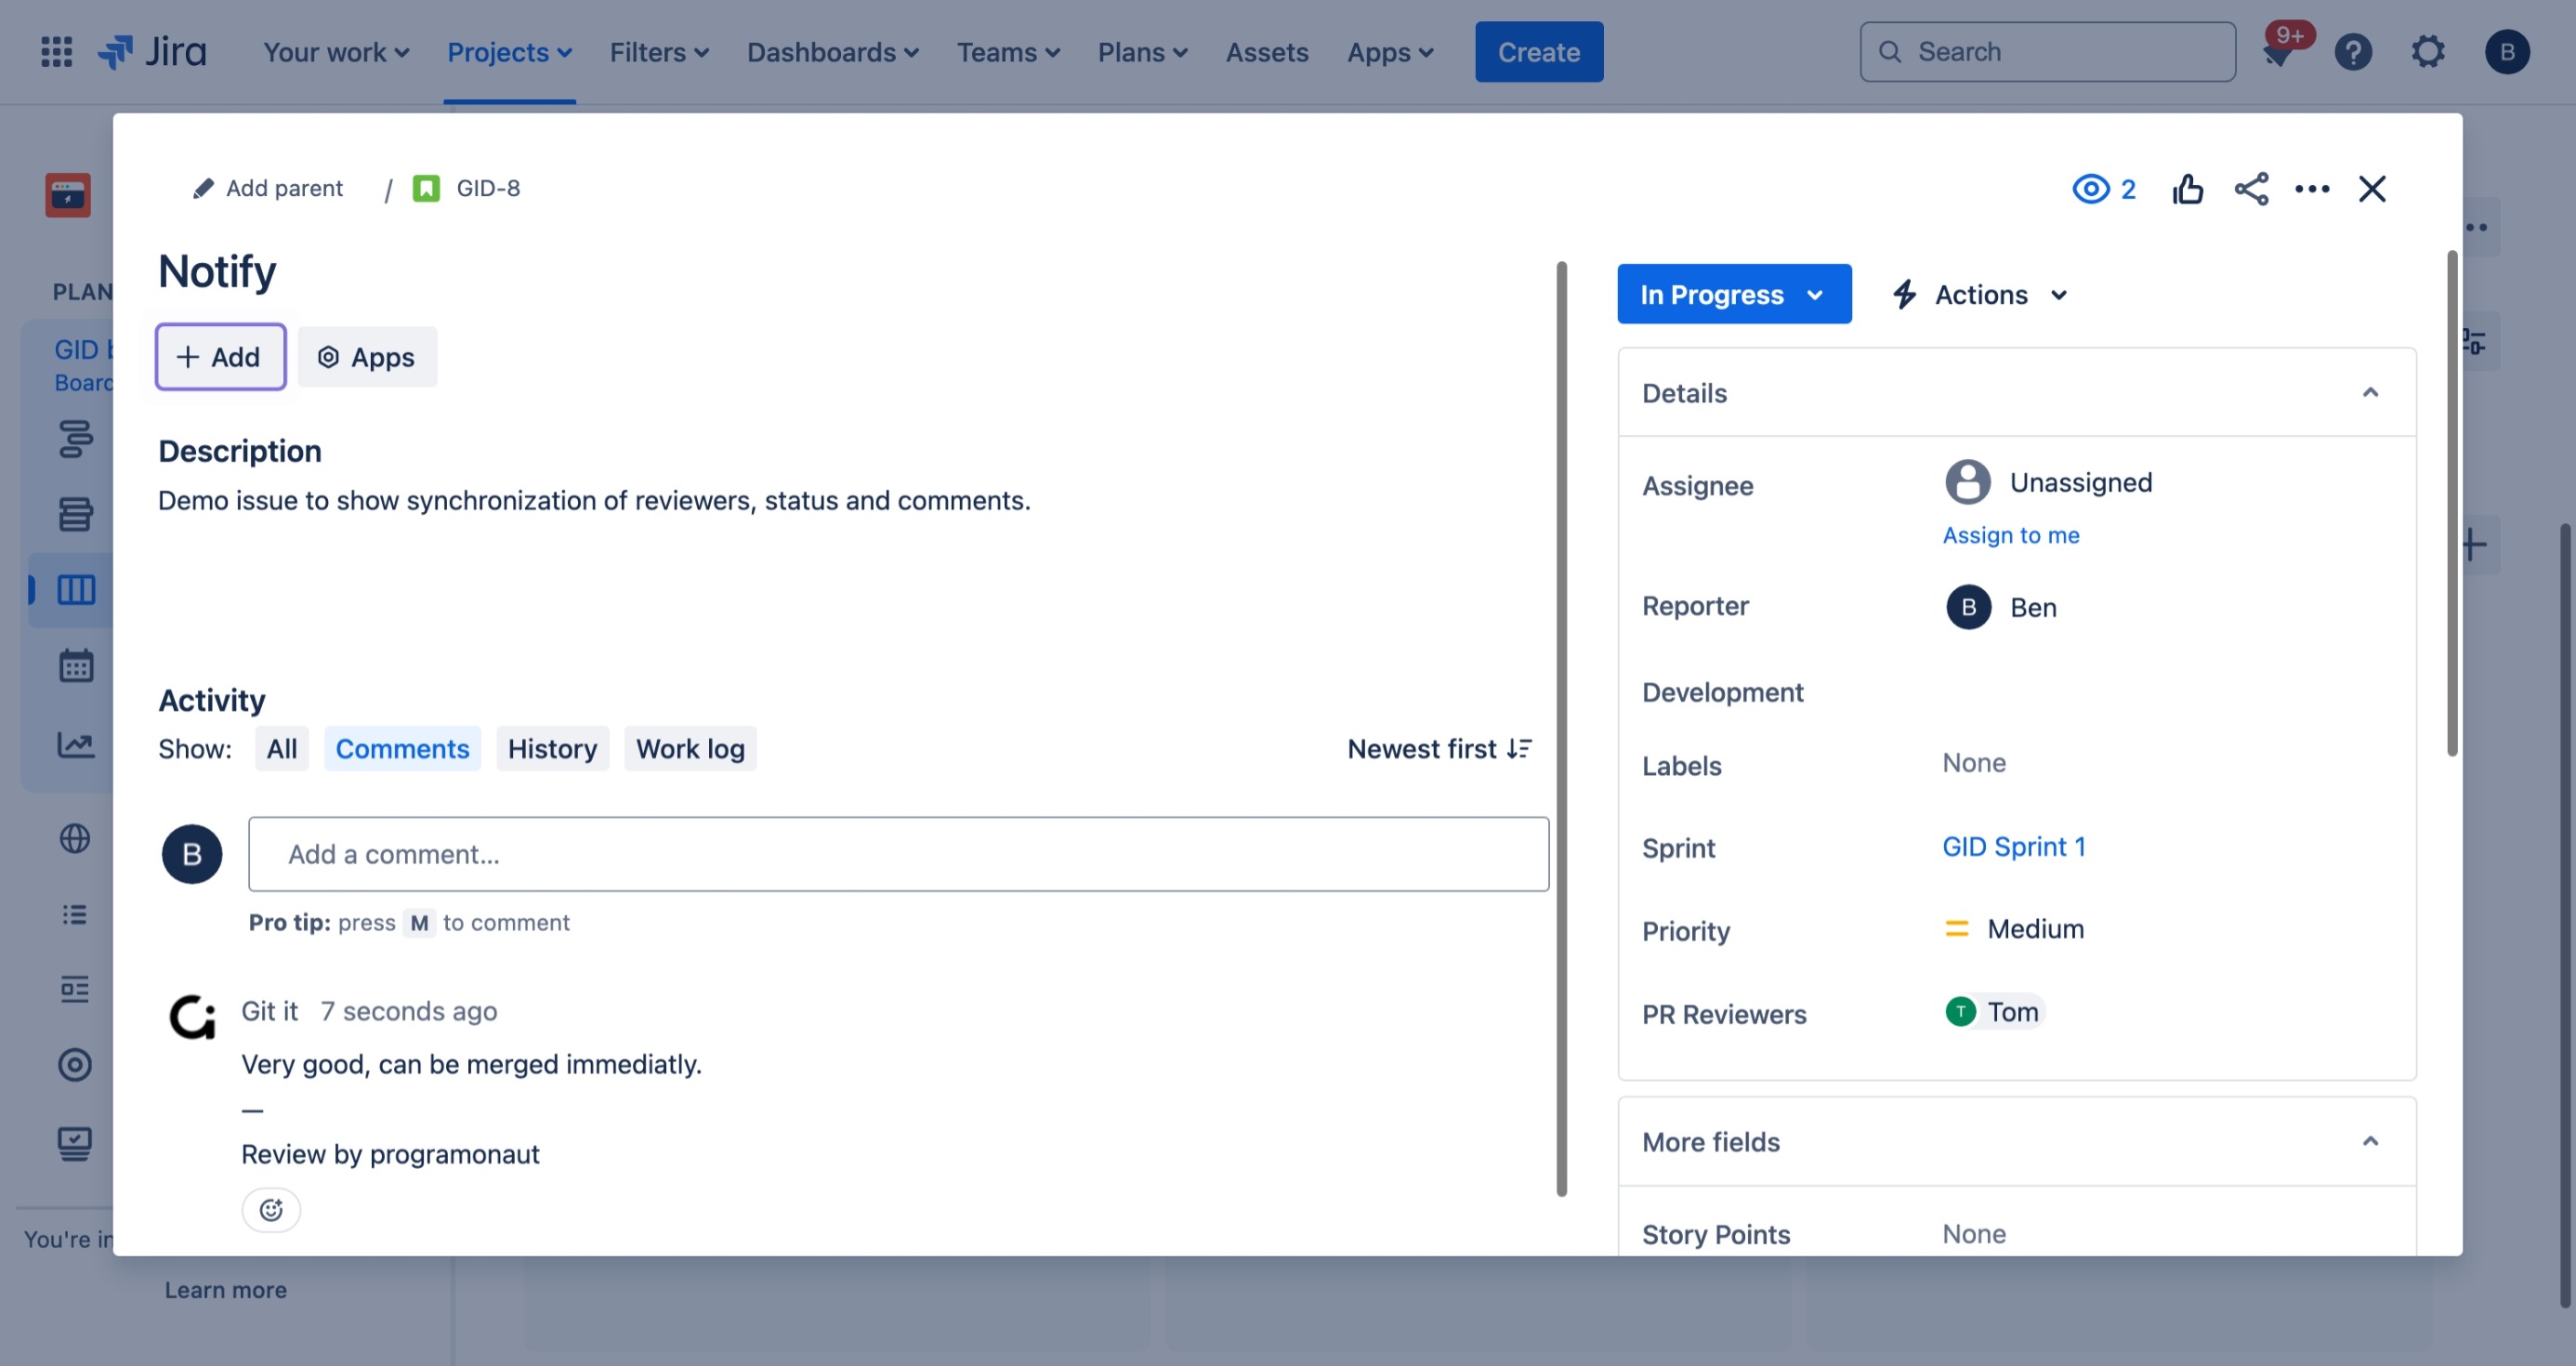Open the notifications bell icon
This screenshot has width=2576, height=1366.
click(x=2277, y=53)
